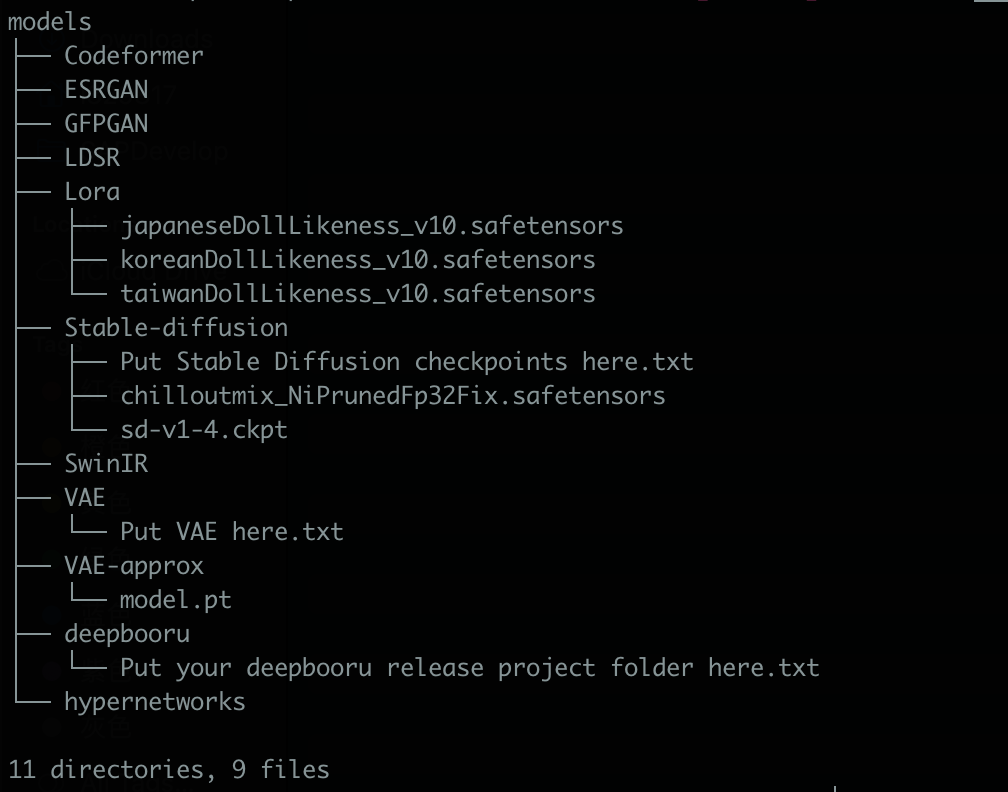Select chilloutmix_NiPrunedFp32Fix.safetensors file
Image resolution: width=1008 pixels, height=792 pixels.
tap(392, 395)
